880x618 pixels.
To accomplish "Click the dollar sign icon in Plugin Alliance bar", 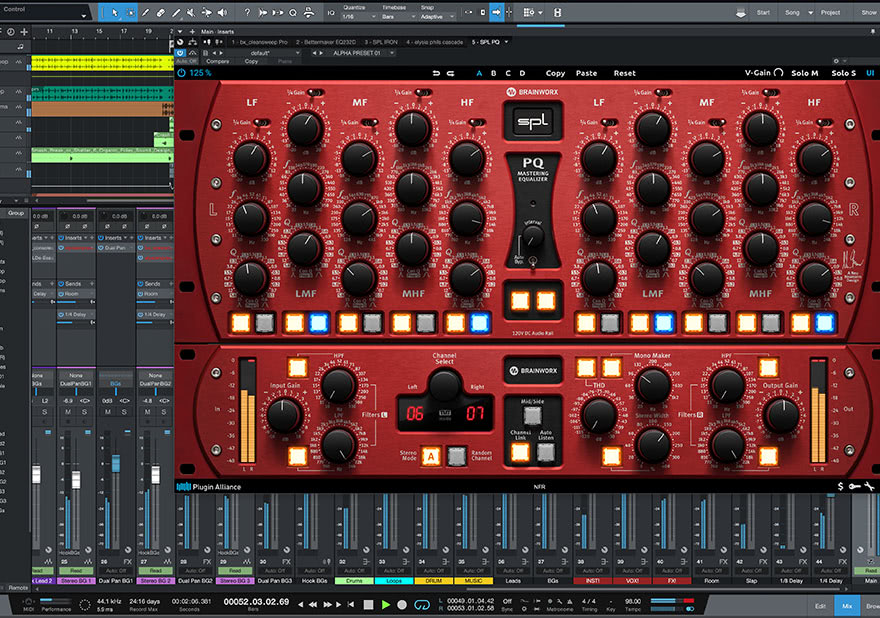I will pos(840,487).
